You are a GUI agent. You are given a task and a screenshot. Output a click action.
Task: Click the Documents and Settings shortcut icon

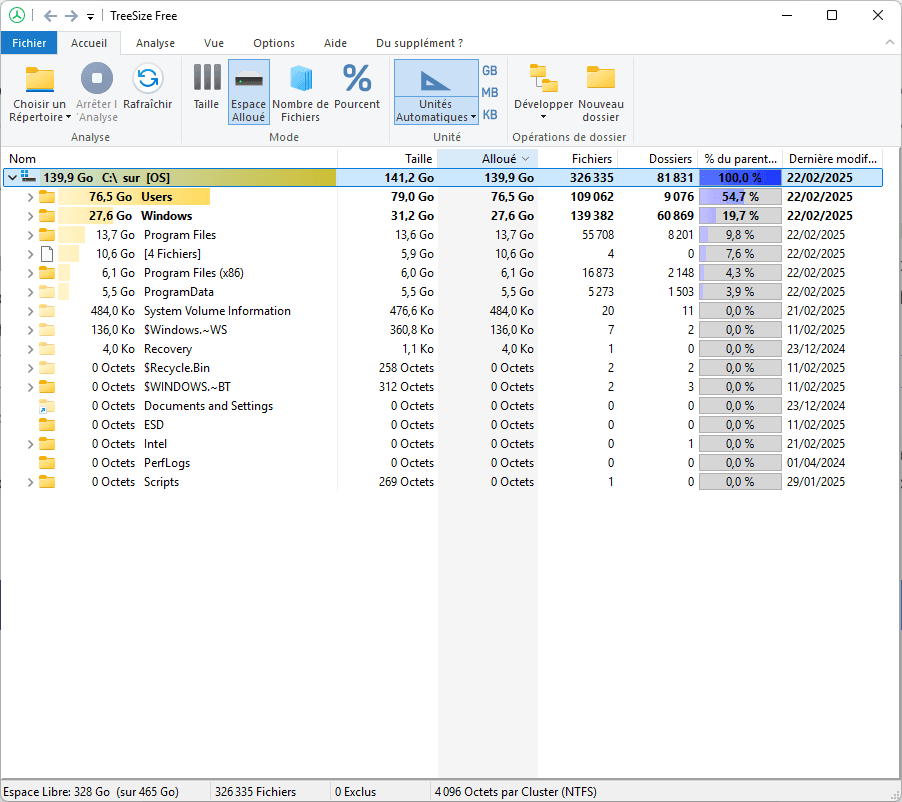tap(47, 406)
